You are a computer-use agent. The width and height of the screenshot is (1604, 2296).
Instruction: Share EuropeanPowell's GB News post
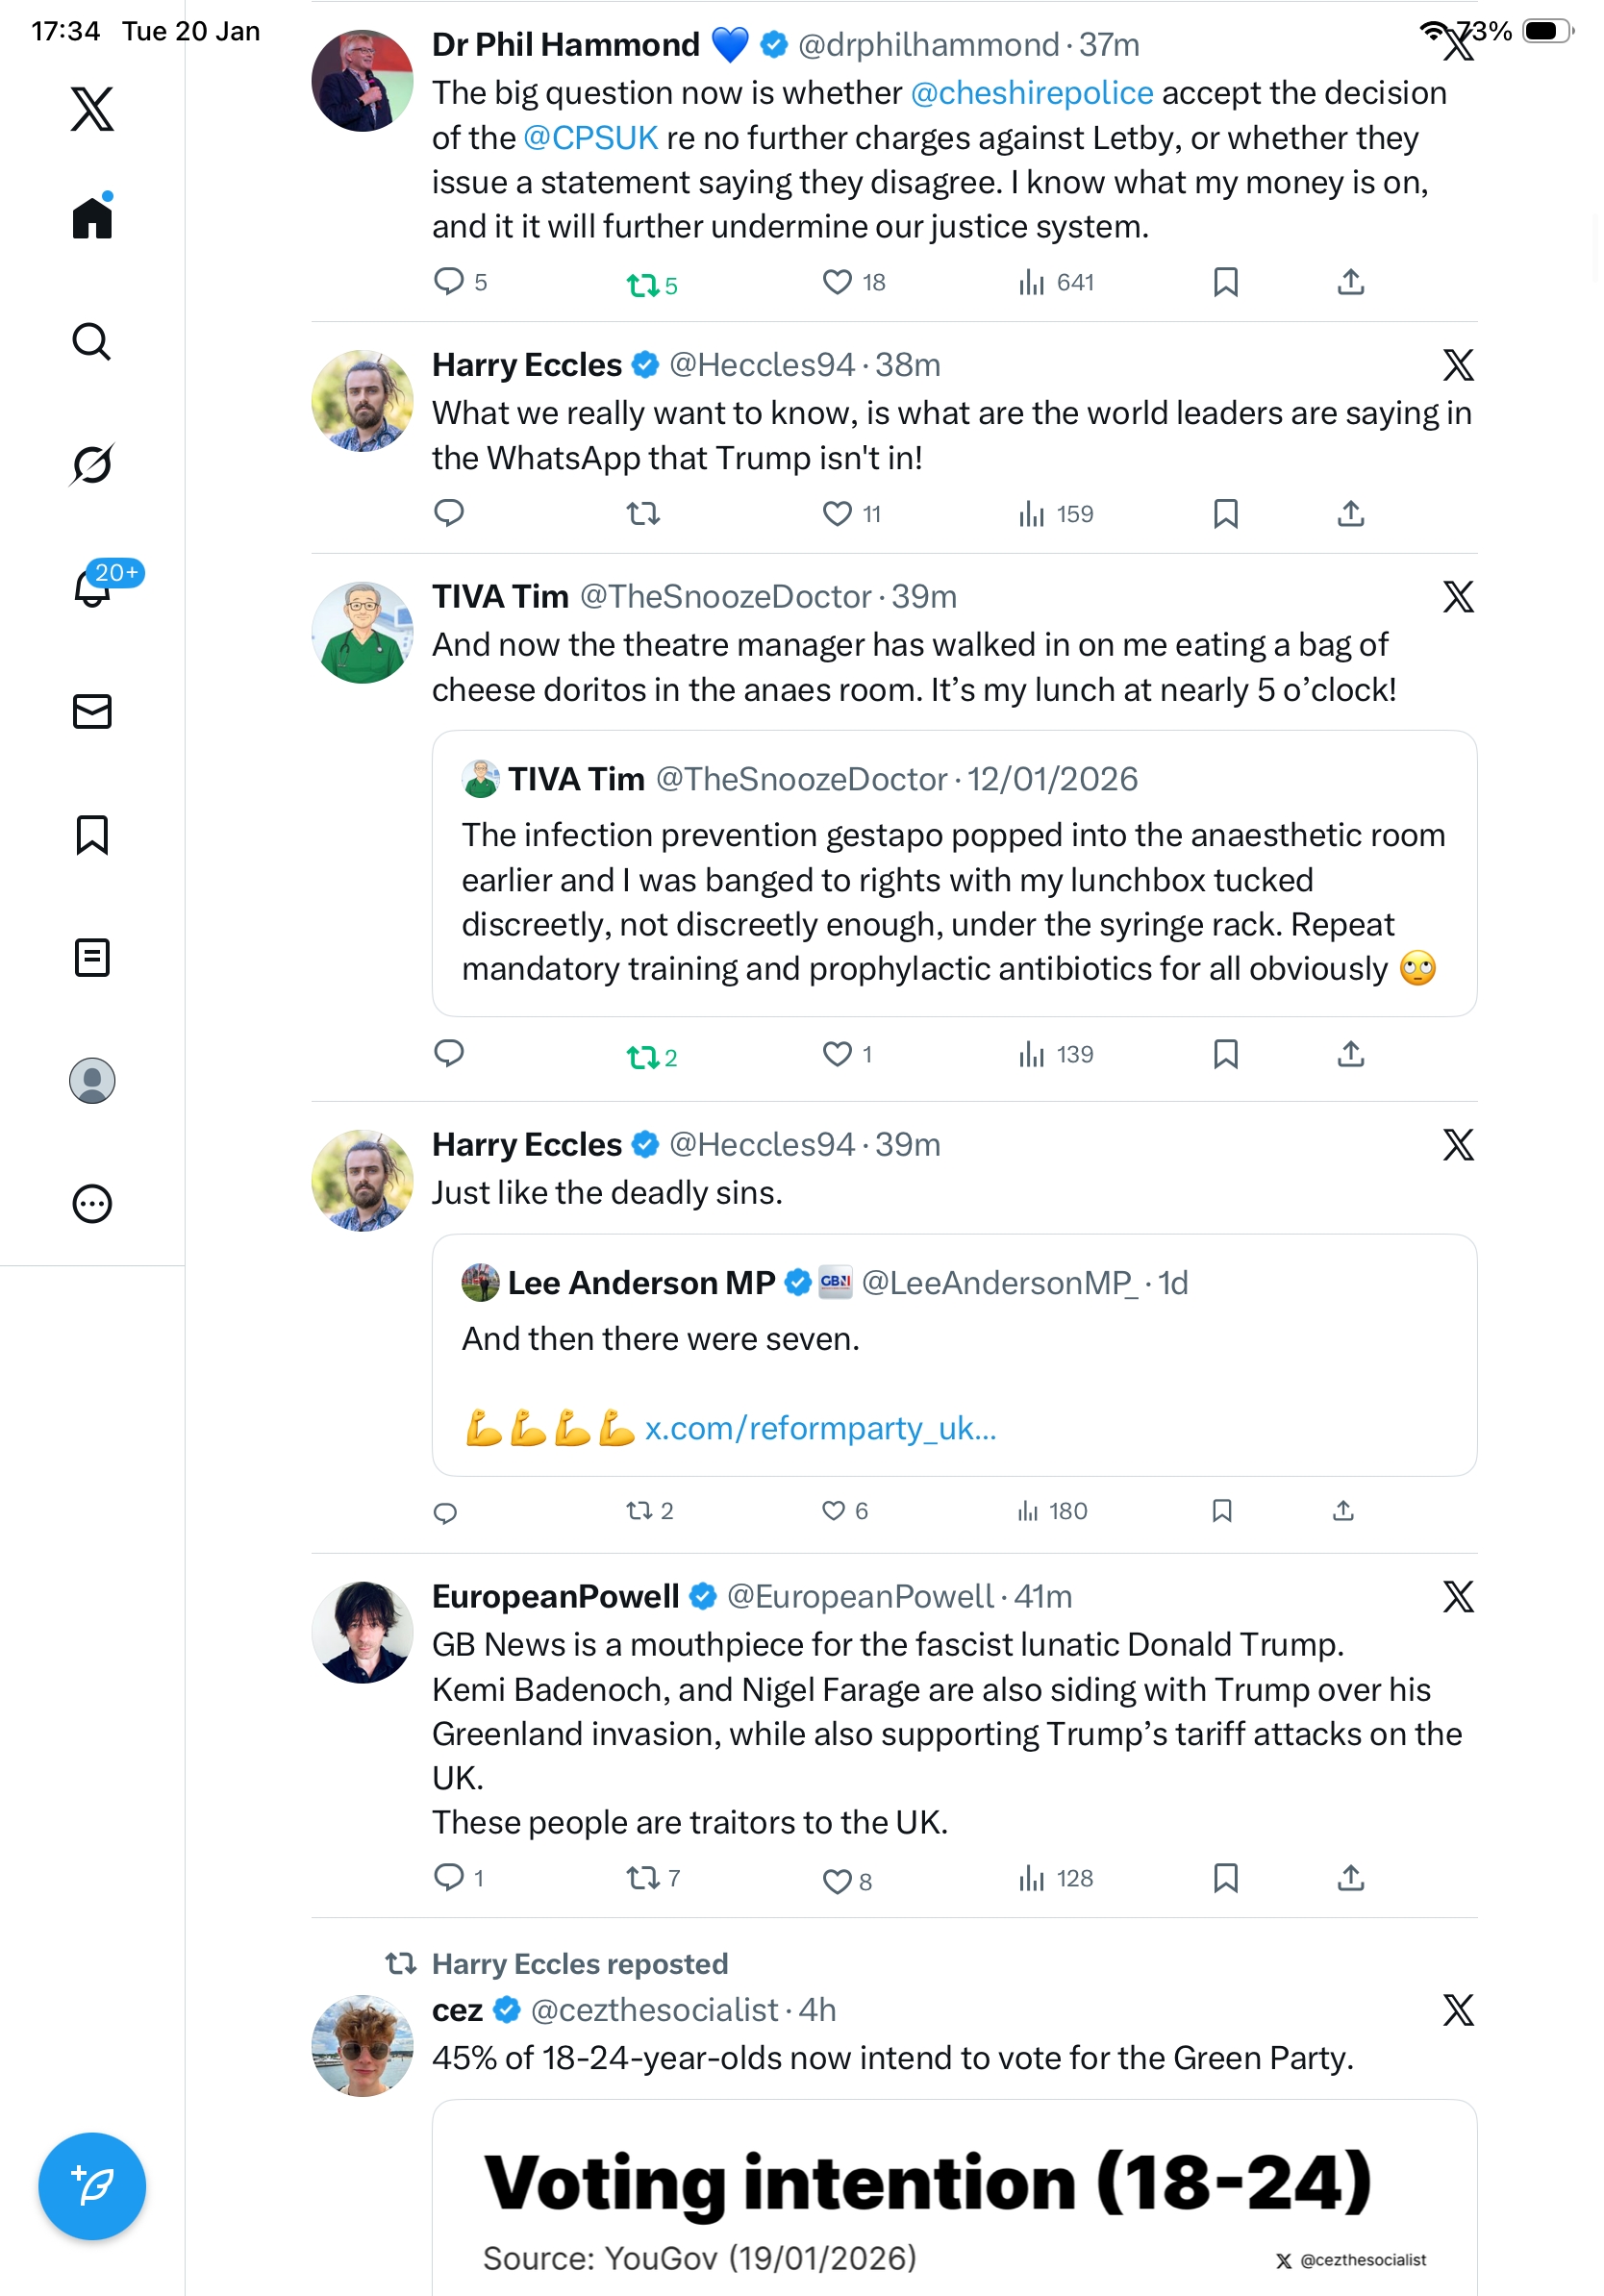pos(1350,1878)
